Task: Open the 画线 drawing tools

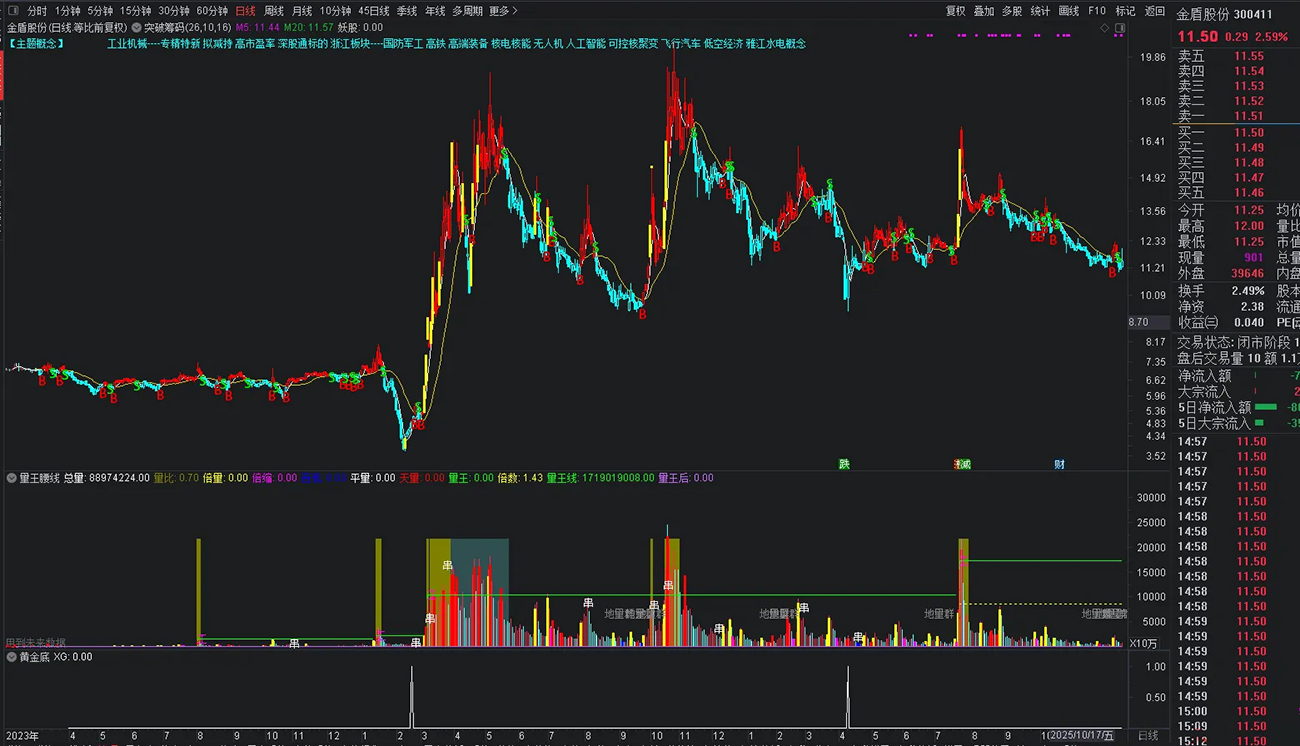Action: [x=1069, y=11]
